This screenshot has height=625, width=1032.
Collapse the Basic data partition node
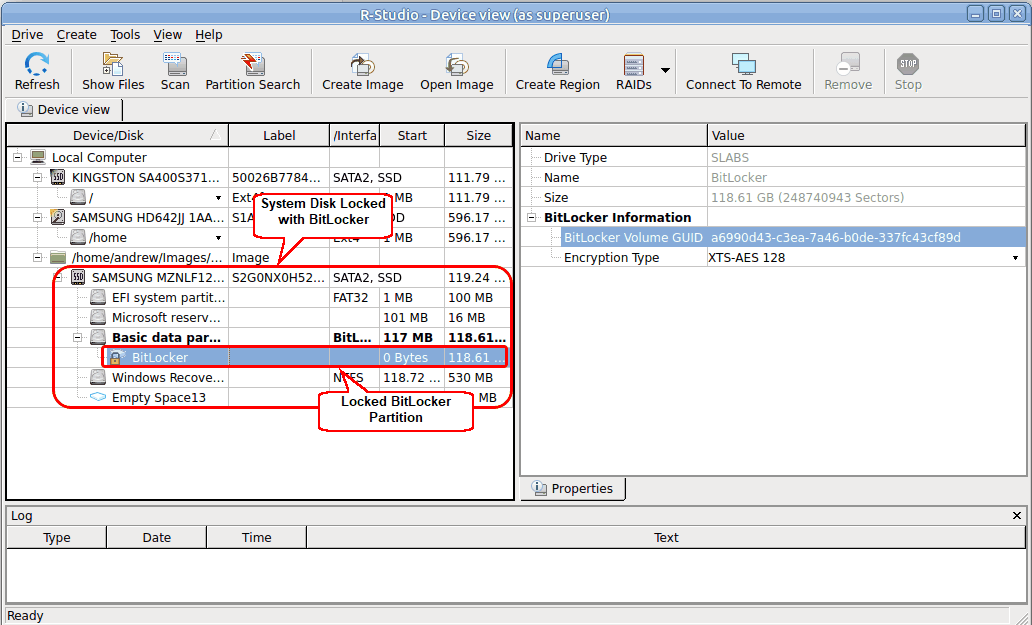tap(78, 338)
